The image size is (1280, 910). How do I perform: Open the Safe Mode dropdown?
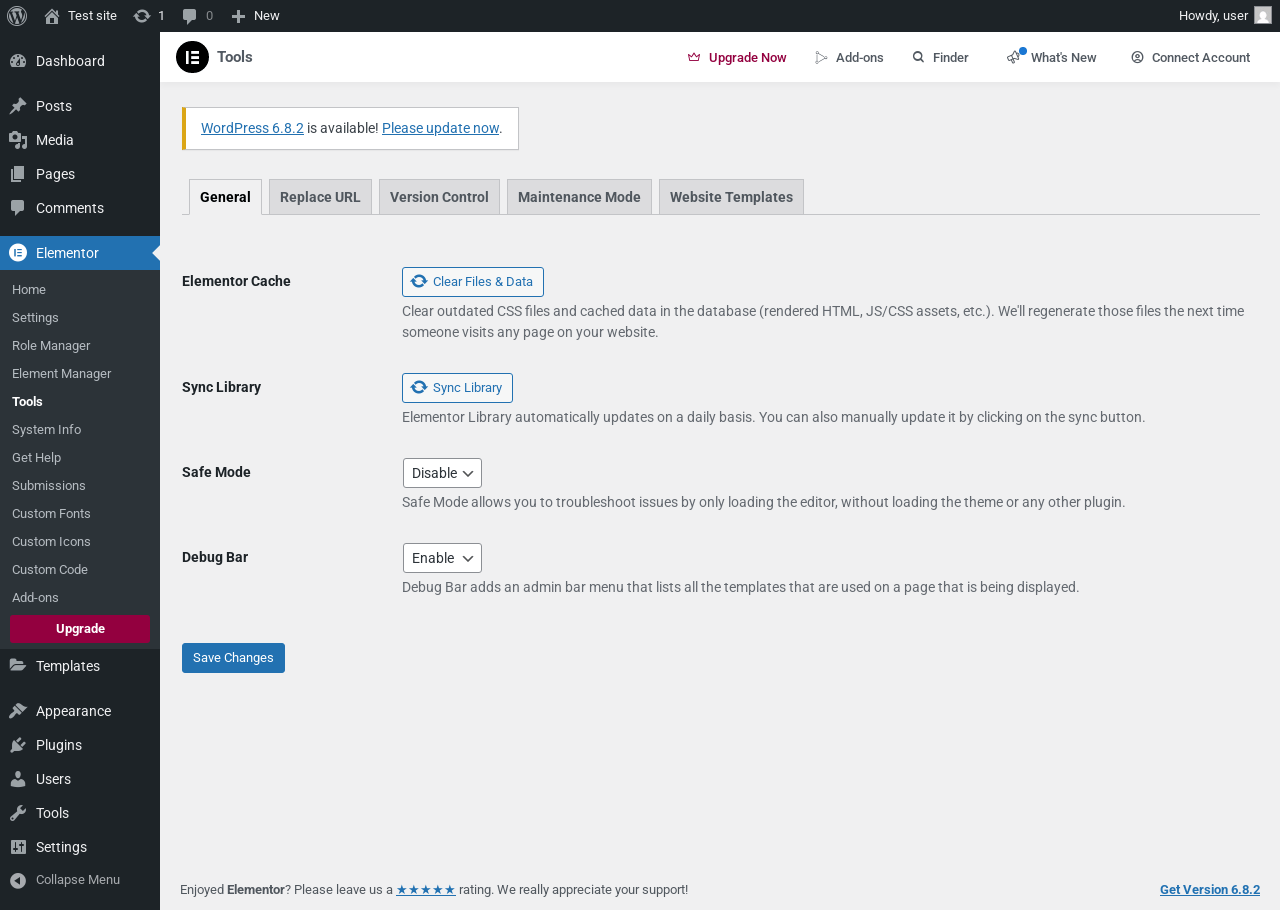(x=442, y=473)
